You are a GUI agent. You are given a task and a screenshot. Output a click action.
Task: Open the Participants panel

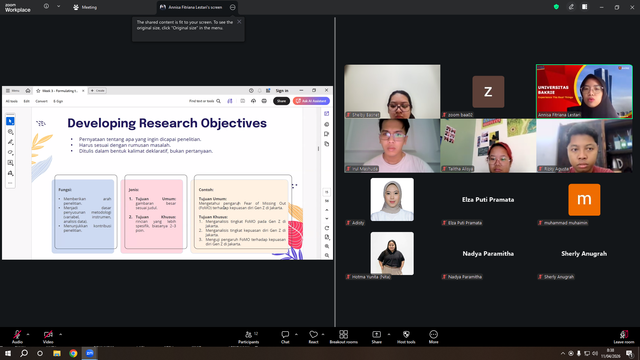pyautogui.click(x=249, y=337)
